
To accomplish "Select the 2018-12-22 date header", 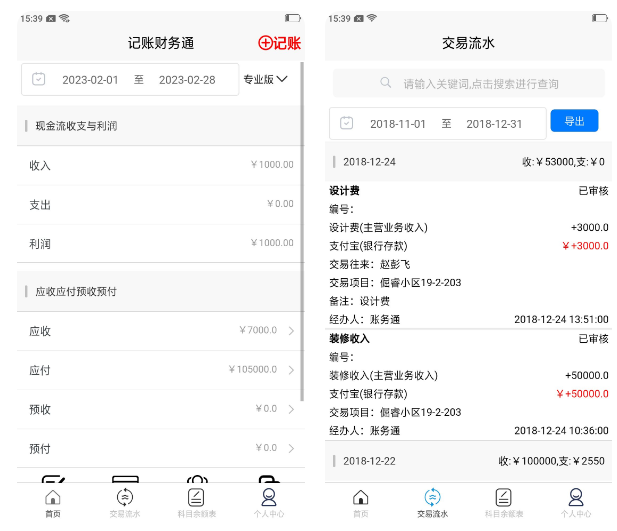I will [x=468, y=461].
